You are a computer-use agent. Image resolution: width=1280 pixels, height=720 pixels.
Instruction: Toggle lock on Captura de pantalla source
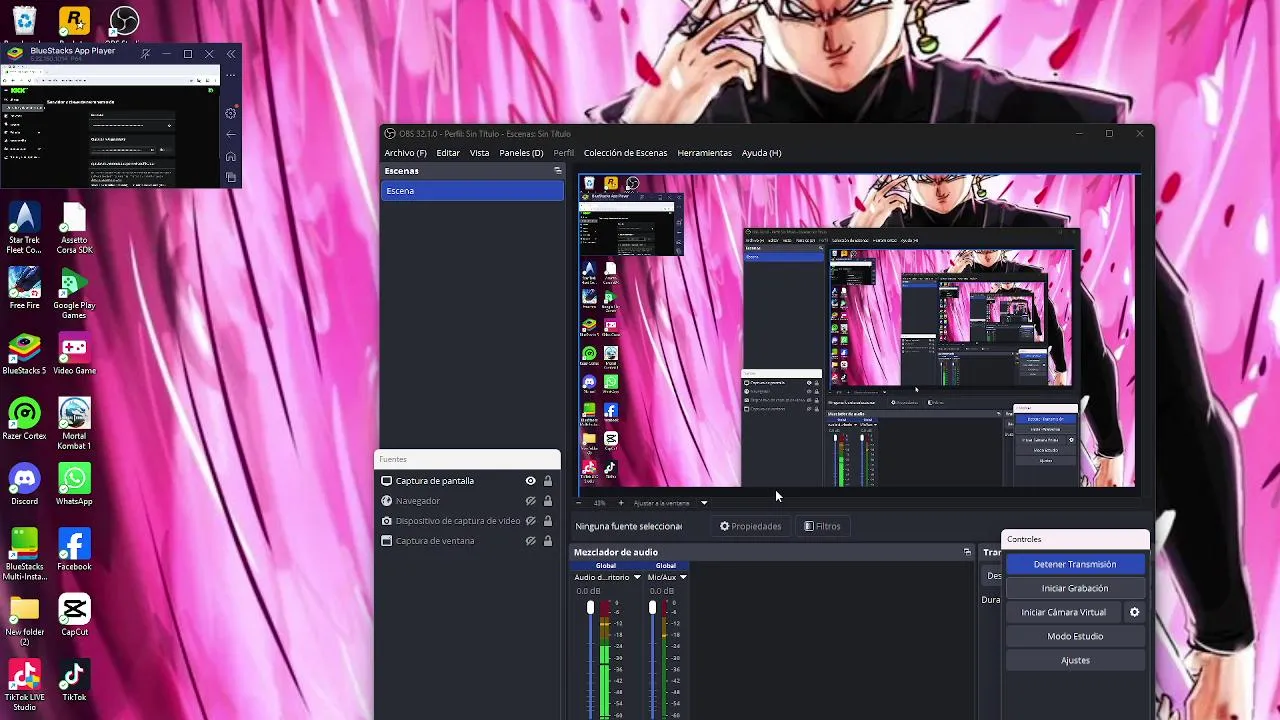pyautogui.click(x=548, y=481)
